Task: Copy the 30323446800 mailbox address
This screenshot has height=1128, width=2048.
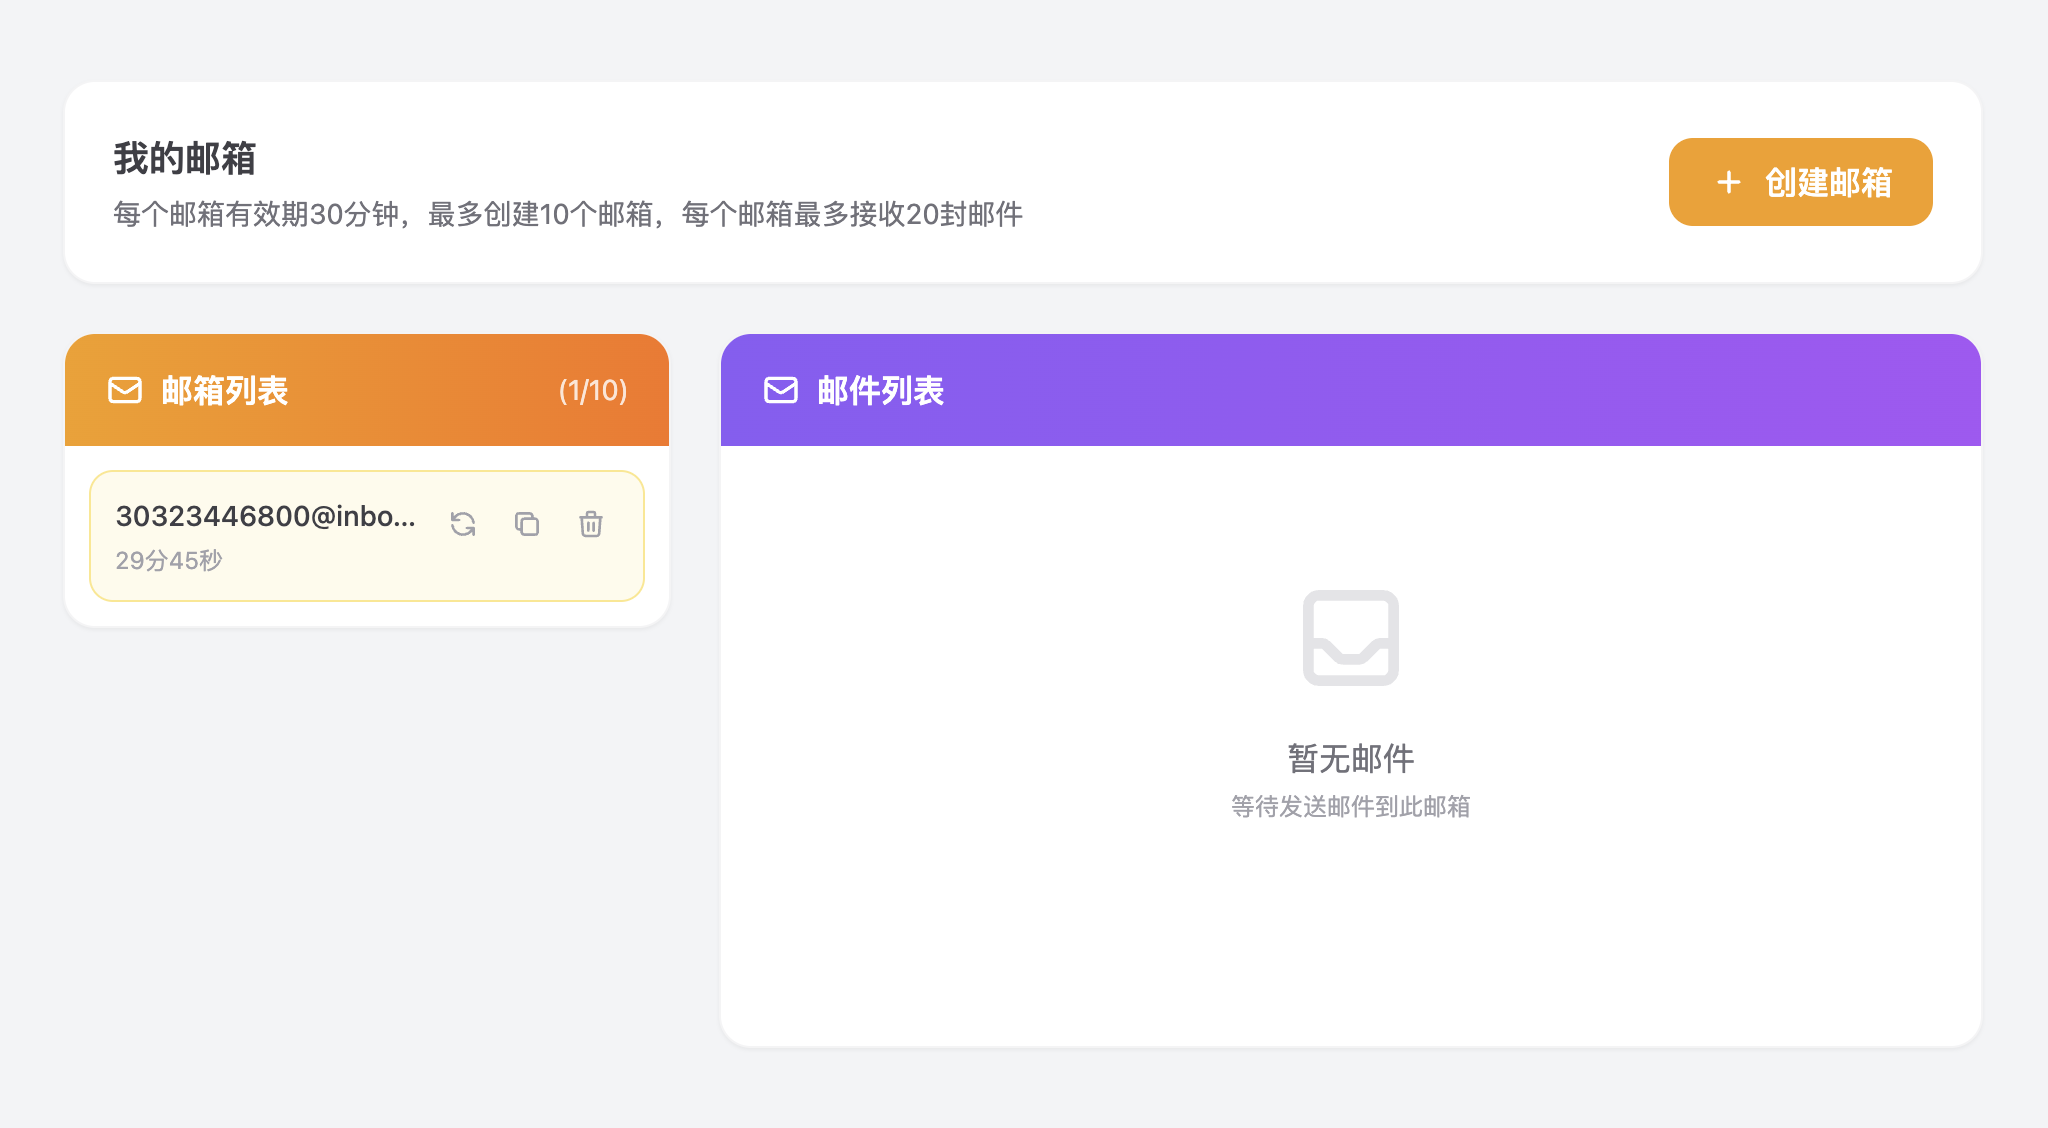Action: 527,524
